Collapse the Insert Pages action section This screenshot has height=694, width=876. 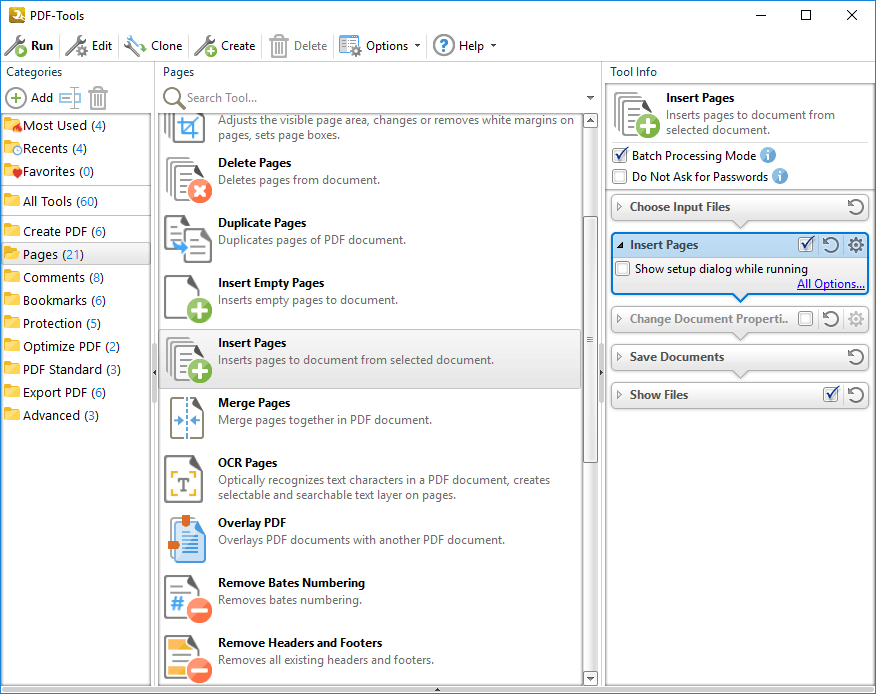pos(620,245)
